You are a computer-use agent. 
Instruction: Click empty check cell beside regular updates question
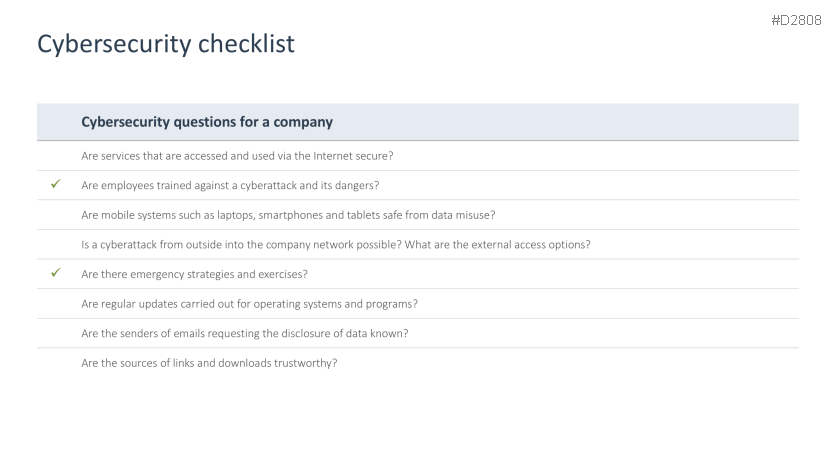coord(56,303)
